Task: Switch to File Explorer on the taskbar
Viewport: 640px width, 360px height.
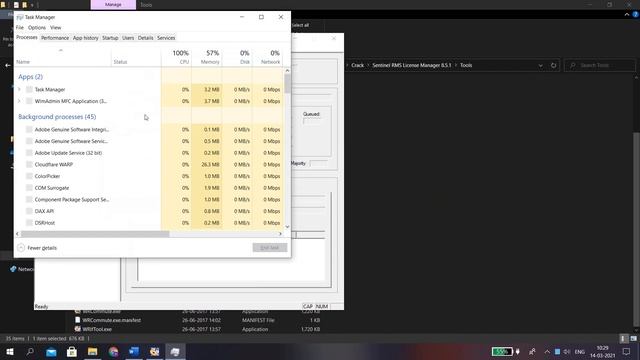Action: tap(93, 351)
